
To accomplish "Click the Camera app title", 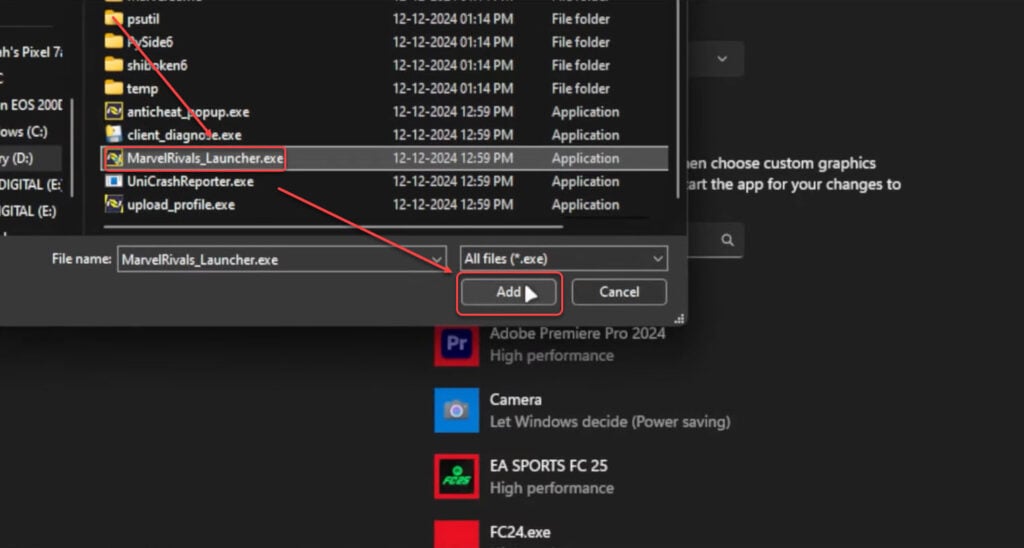I will (x=515, y=399).
